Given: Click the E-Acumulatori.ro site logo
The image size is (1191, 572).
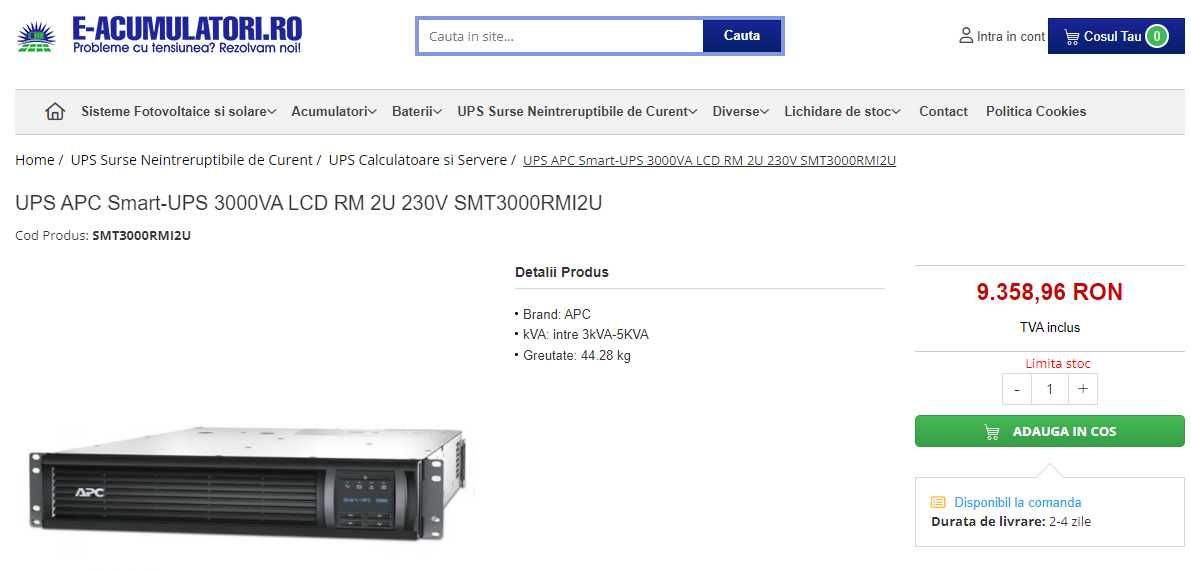Looking at the screenshot, I should pyautogui.click(x=160, y=36).
